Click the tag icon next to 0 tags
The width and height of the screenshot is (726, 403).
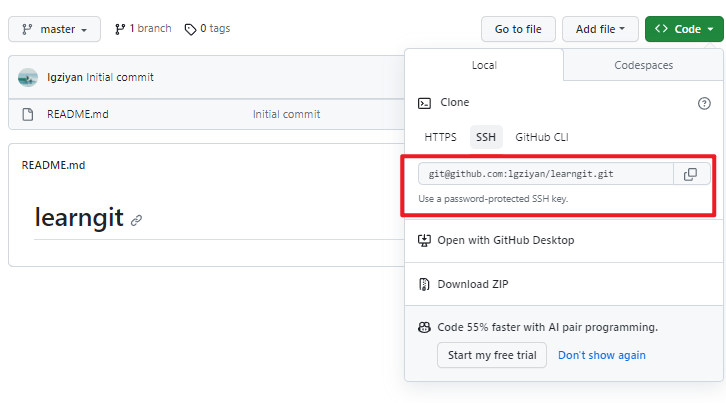click(190, 29)
